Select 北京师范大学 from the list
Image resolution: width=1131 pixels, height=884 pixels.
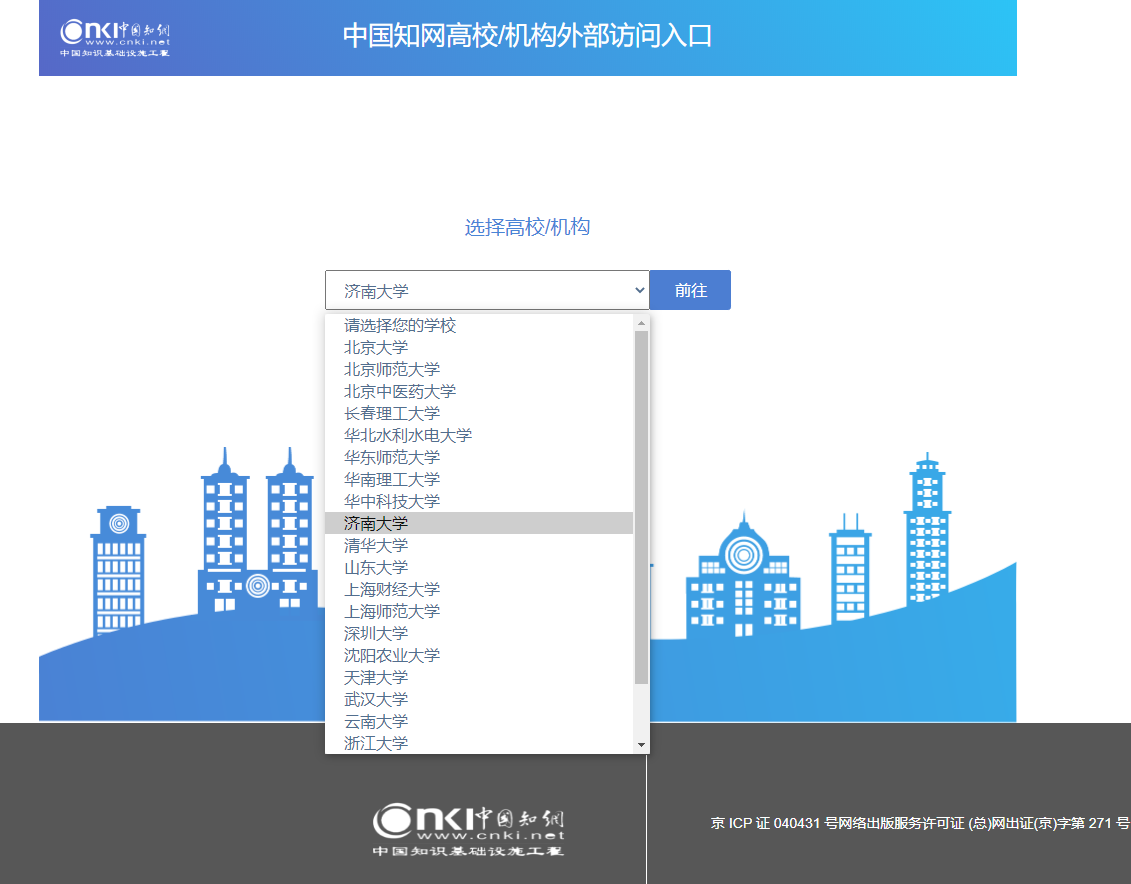tap(392, 369)
